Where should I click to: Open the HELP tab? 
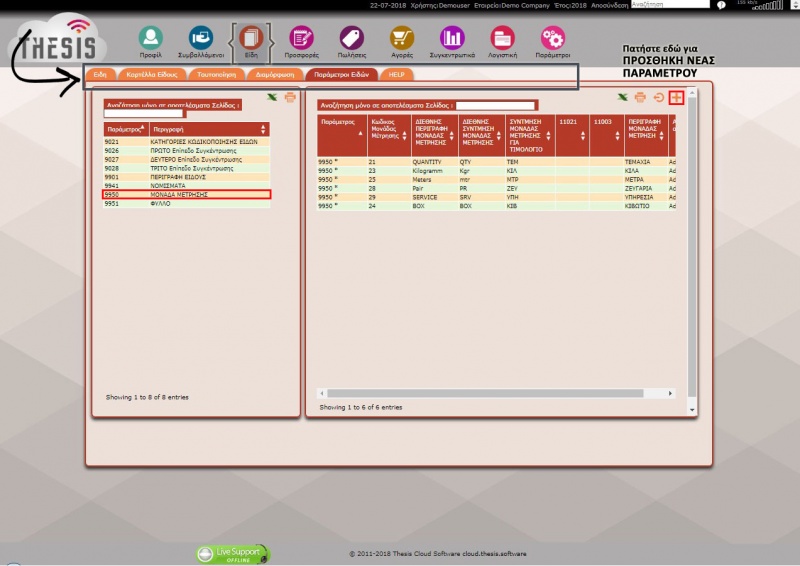point(397,75)
